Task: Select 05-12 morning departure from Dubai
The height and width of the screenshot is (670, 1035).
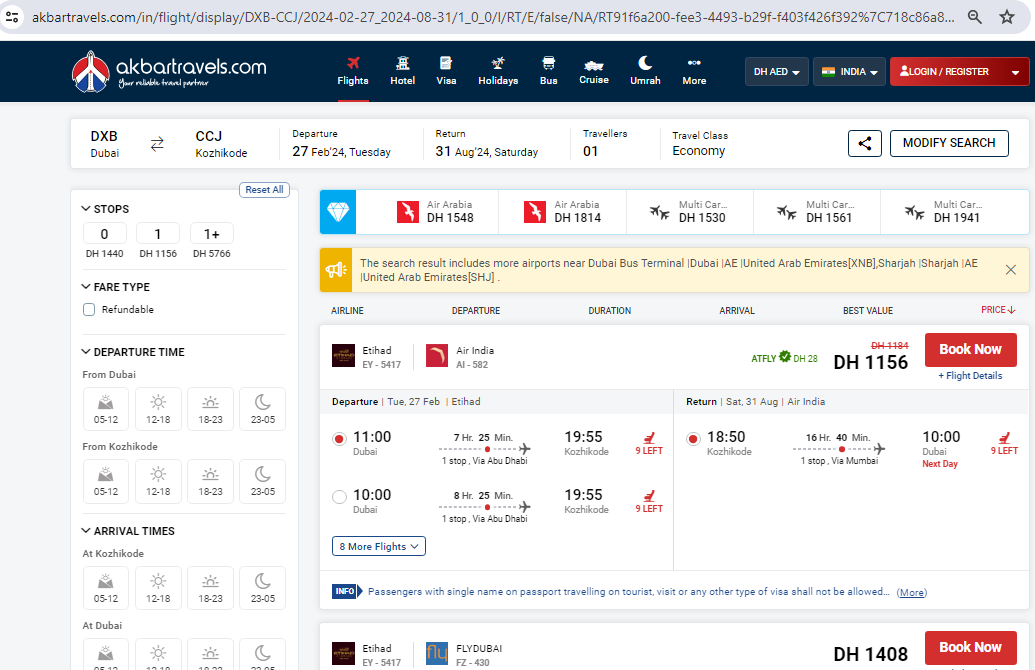Action: (x=106, y=409)
